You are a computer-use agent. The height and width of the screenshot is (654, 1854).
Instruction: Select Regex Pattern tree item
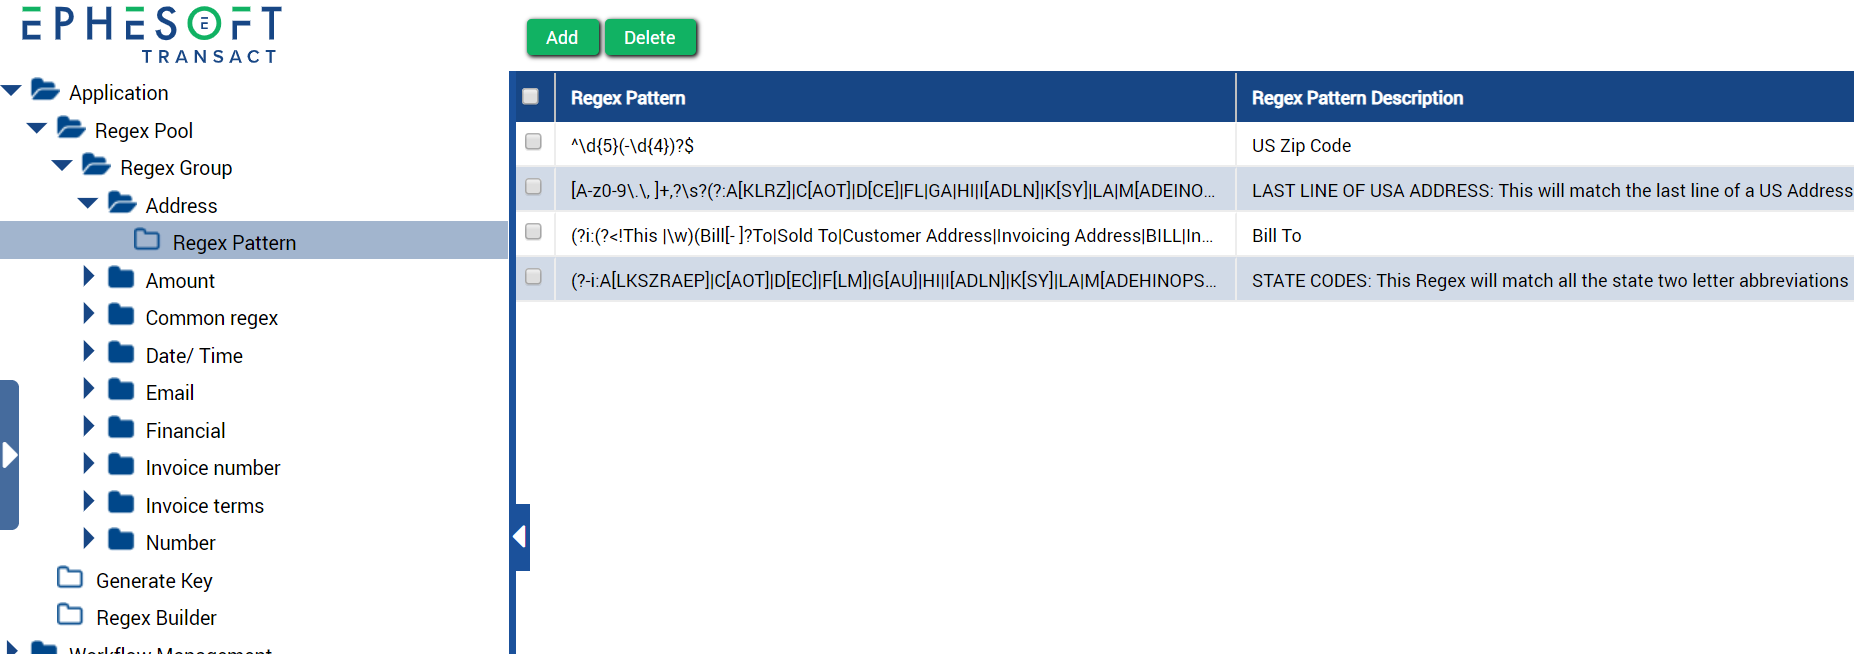click(x=234, y=243)
